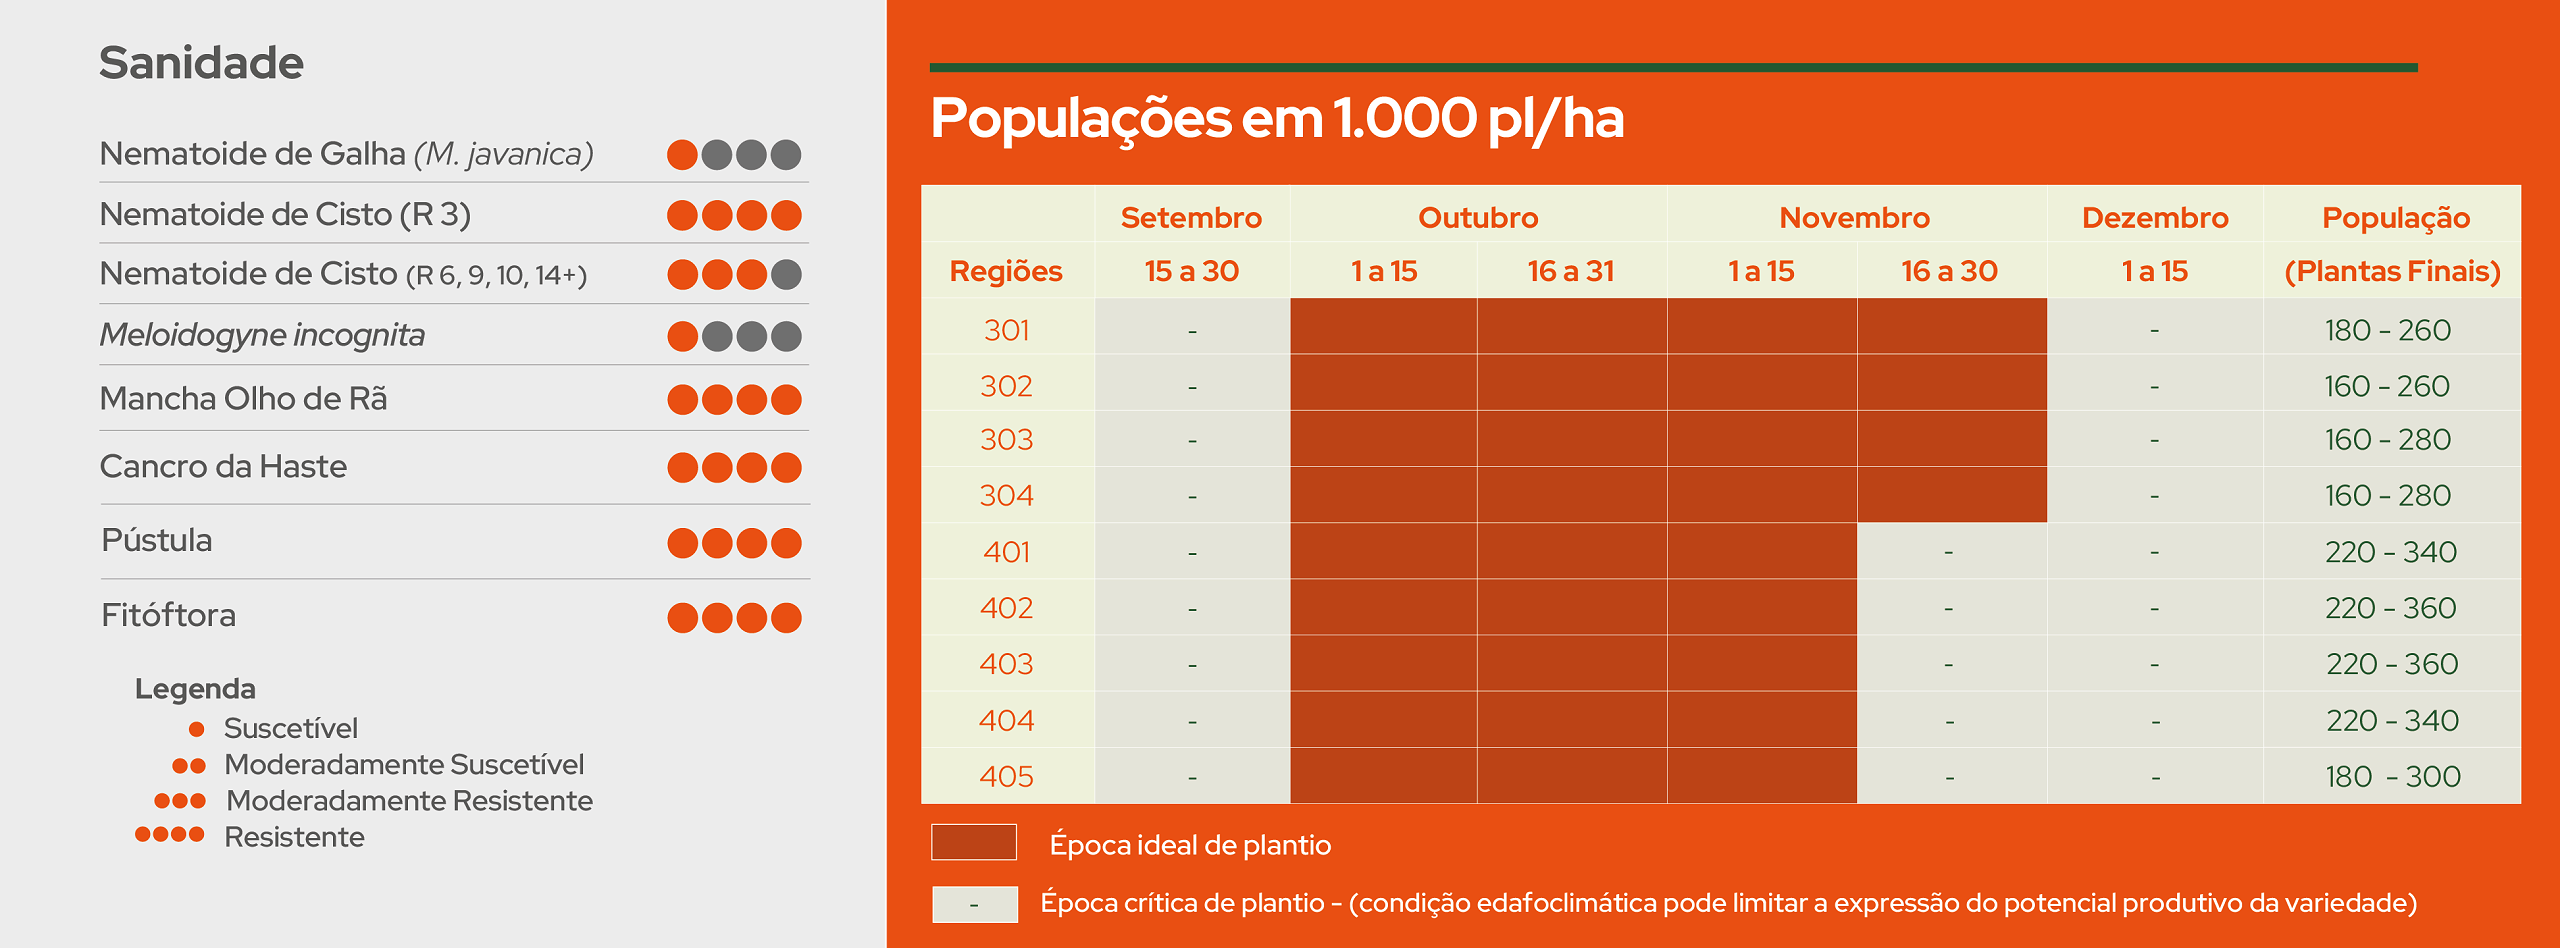Click the Regiões header label

tap(1006, 271)
